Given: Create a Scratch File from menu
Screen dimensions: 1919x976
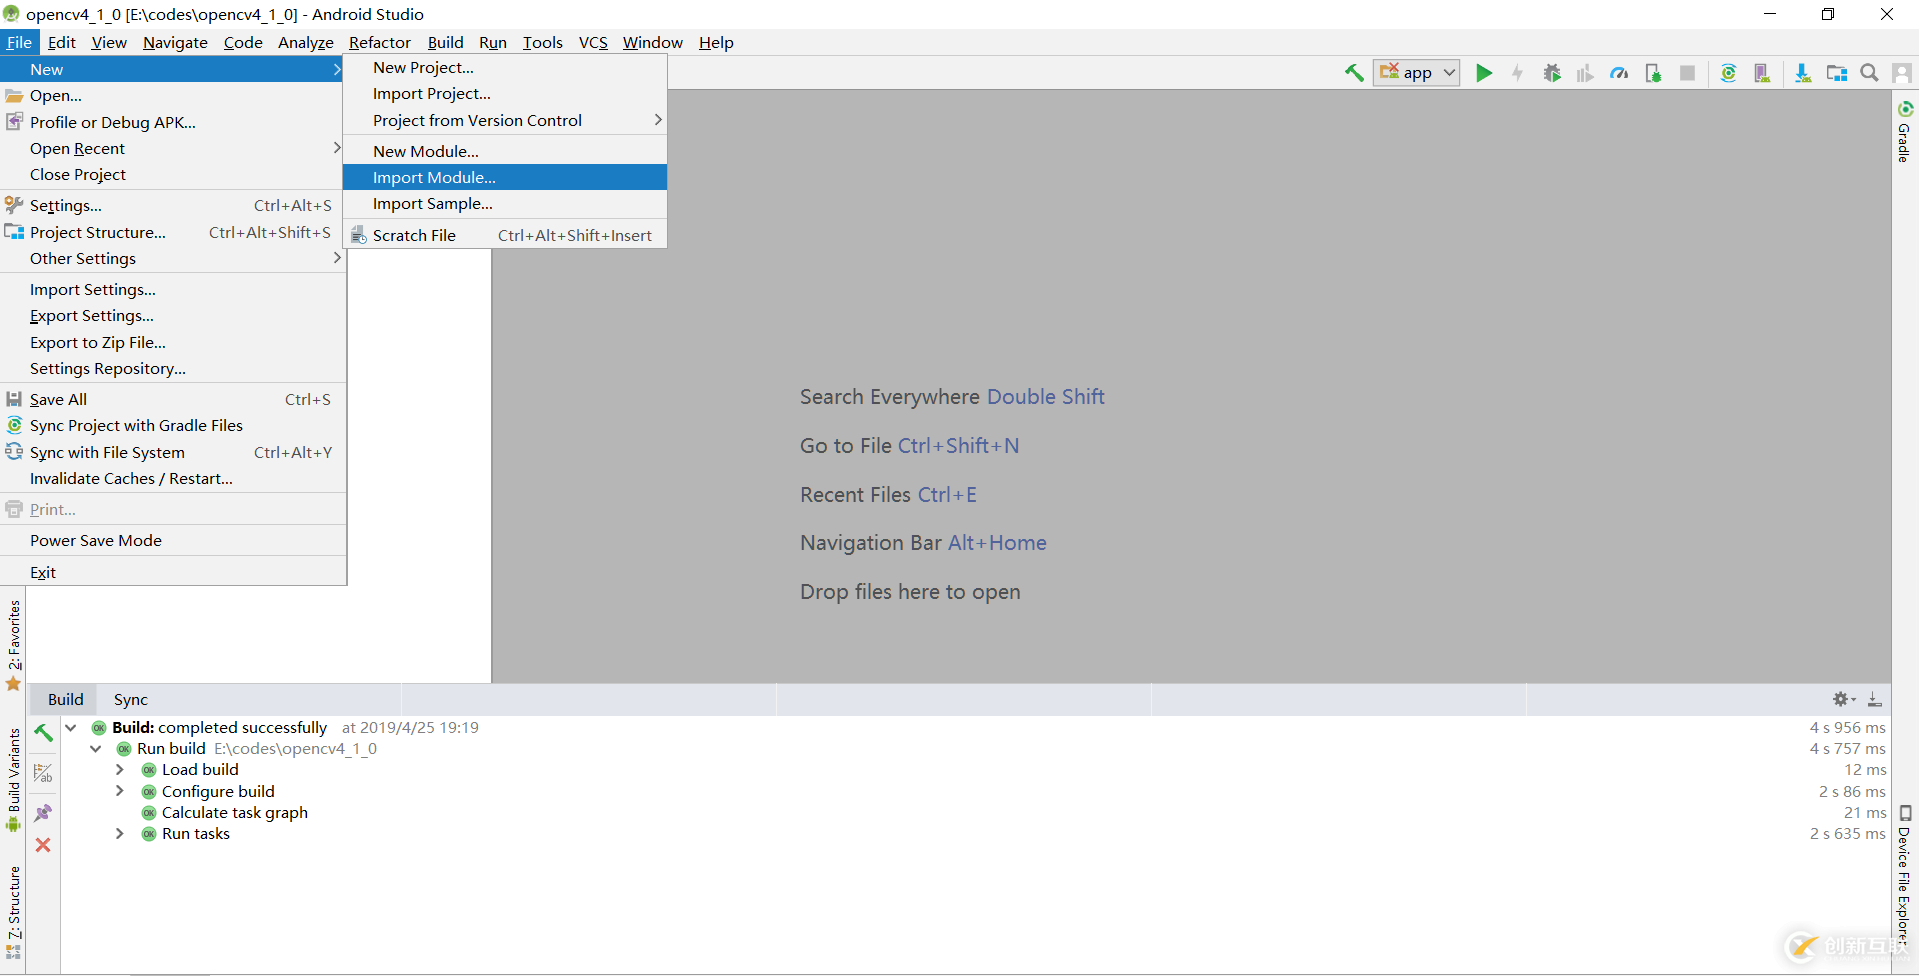Looking at the screenshot, I should (505, 235).
